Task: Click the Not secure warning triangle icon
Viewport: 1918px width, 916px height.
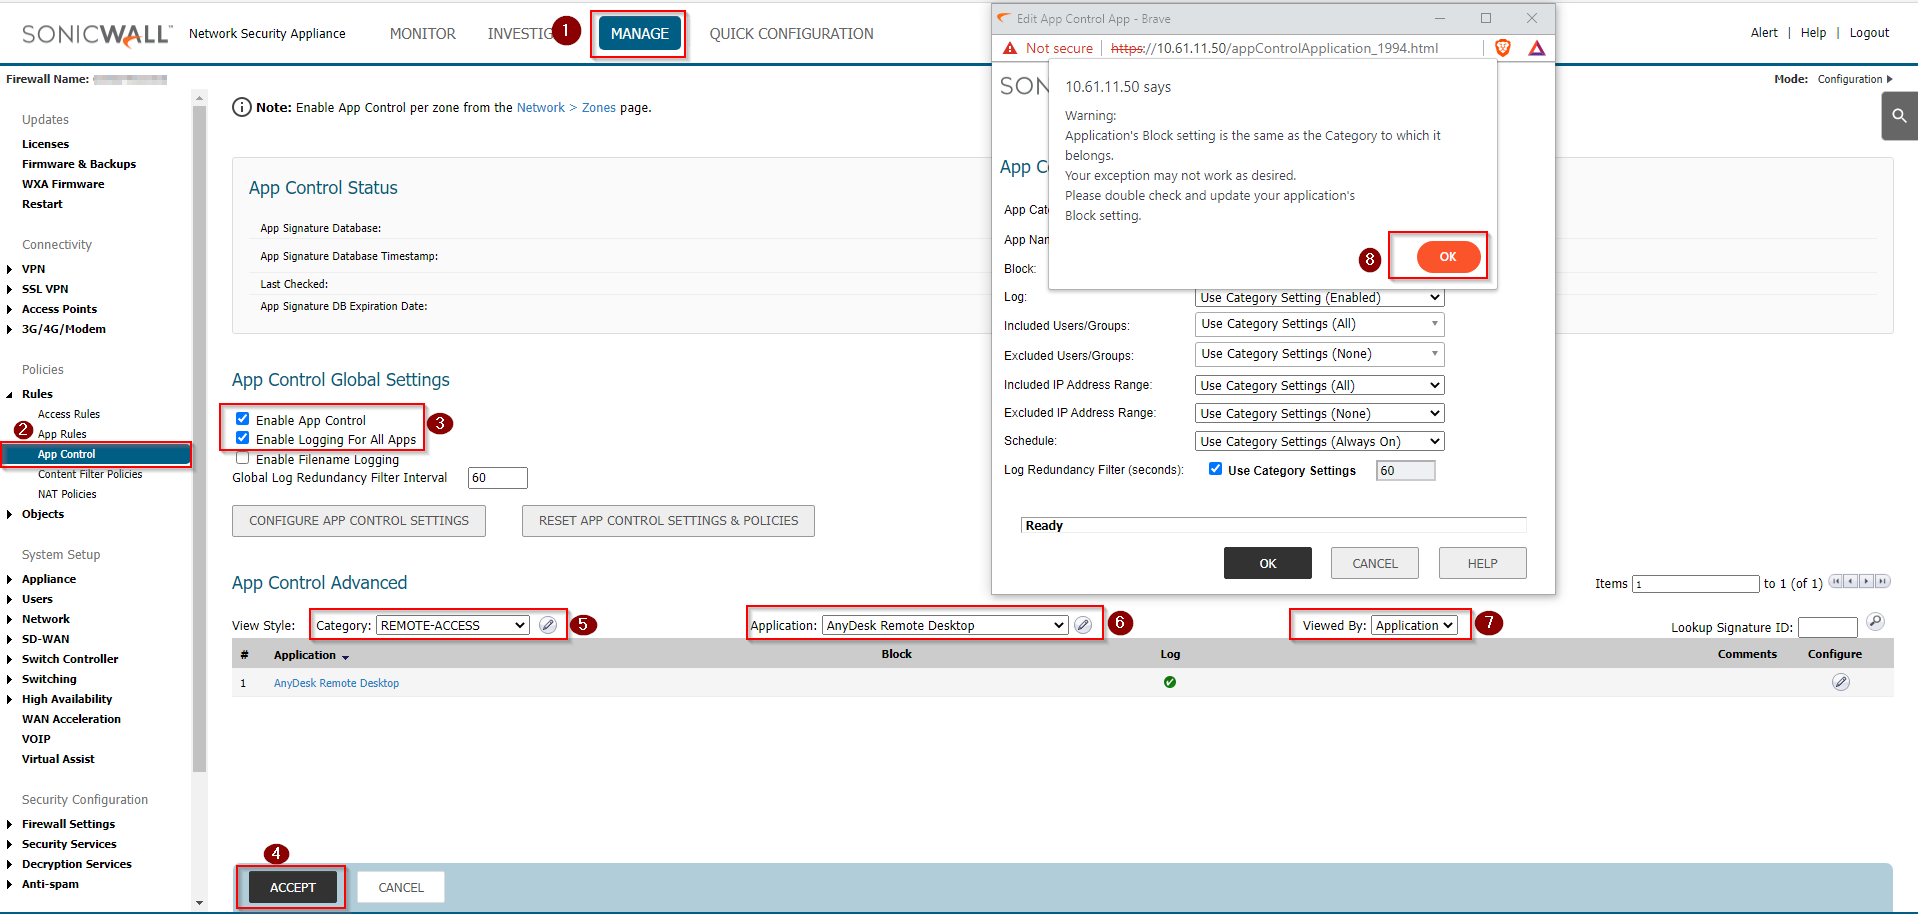Action: [x=1010, y=48]
